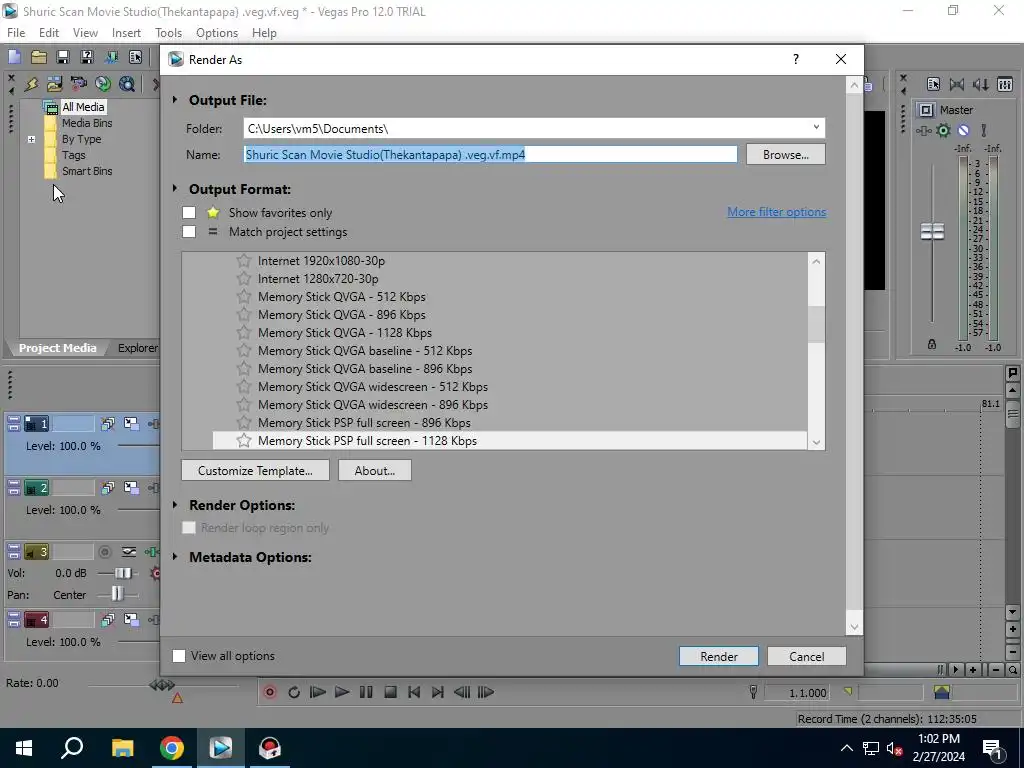Click the New project icon in Vegas toolbar
Image resolution: width=1024 pixels, height=768 pixels.
tap(14, 57)
